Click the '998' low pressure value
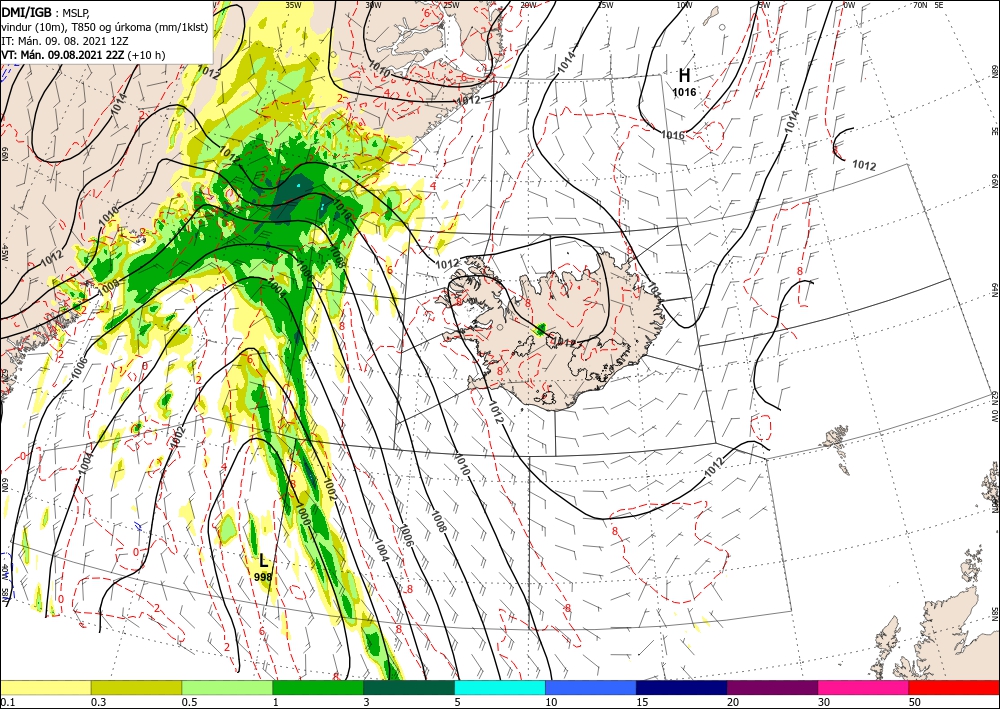Screen dimensions: 1000x709 point(263,577)
